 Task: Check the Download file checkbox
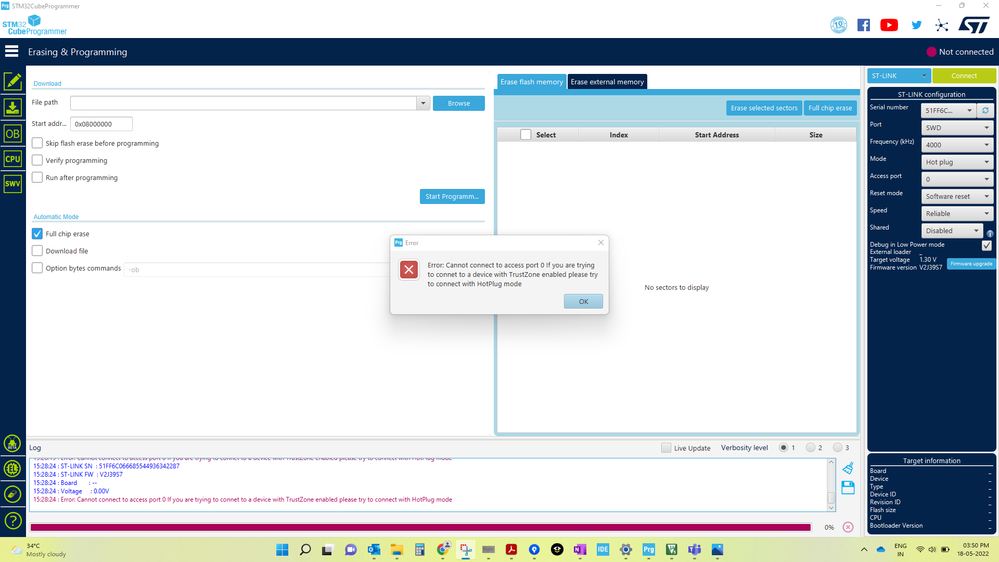click(x=38, y=250)
